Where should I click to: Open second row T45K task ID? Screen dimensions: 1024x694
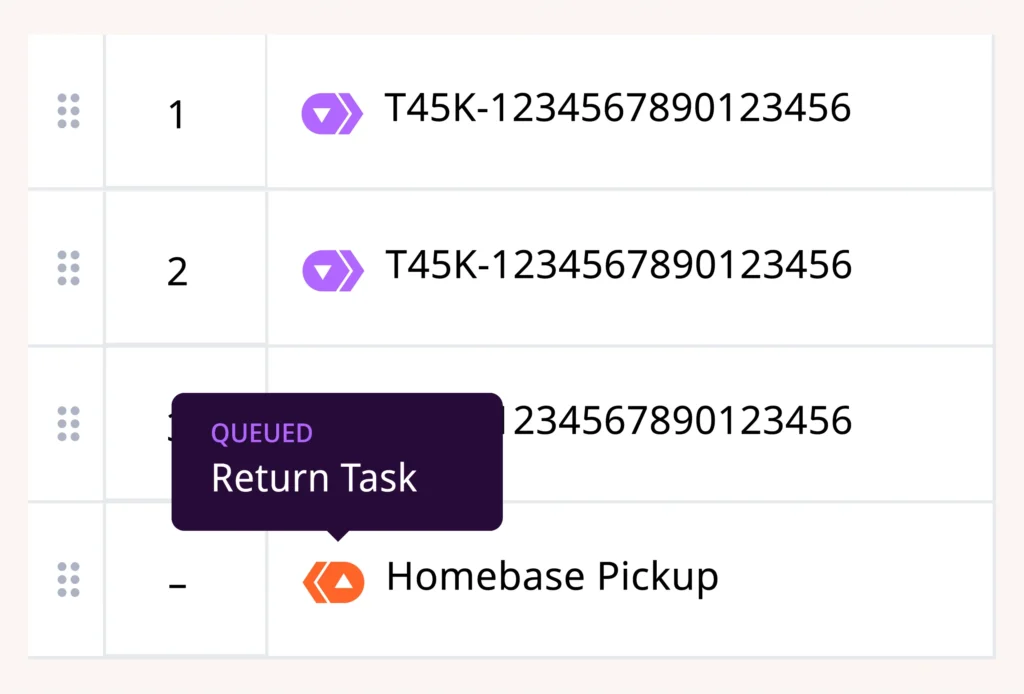point(618,266)
